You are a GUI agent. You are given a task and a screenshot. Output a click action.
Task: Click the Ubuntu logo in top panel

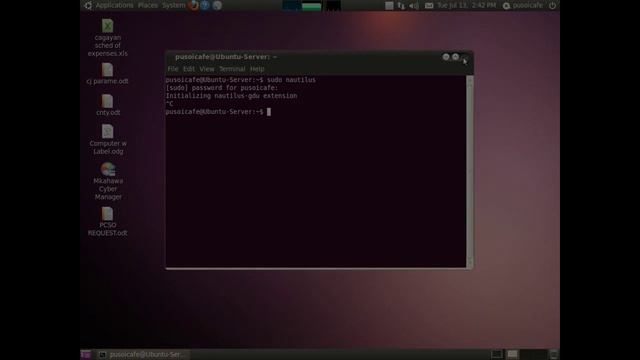[88, 5]
